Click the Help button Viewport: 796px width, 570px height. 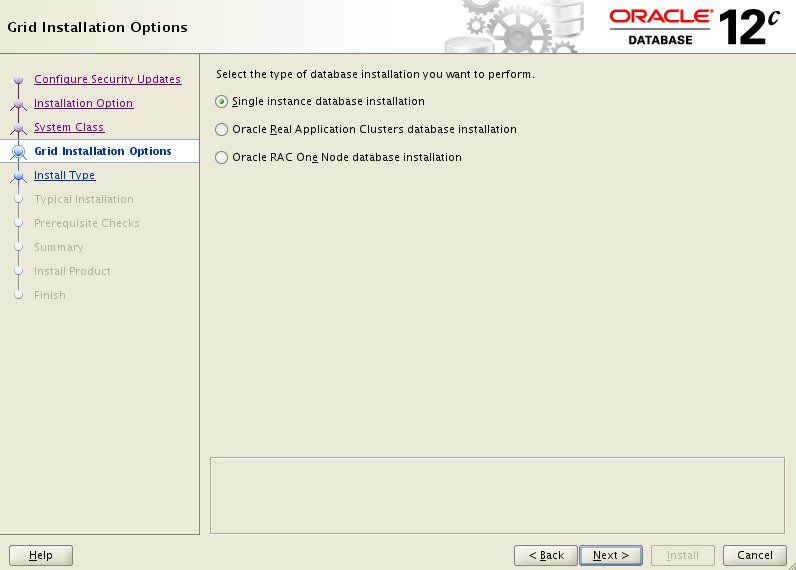pos(41,555)
